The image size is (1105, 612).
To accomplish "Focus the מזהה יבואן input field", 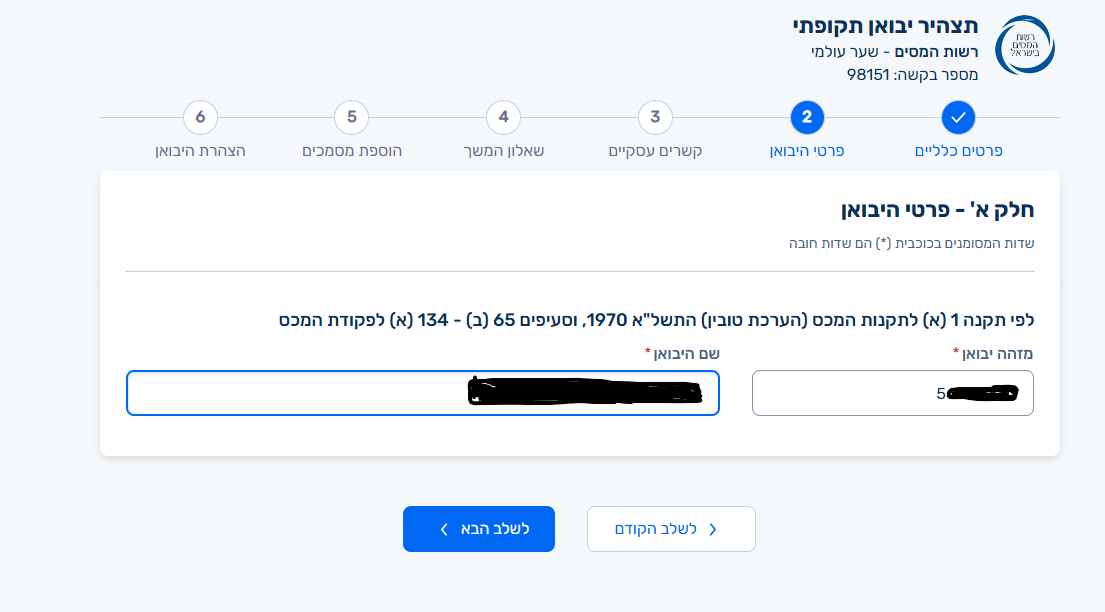I will (893, 393).
